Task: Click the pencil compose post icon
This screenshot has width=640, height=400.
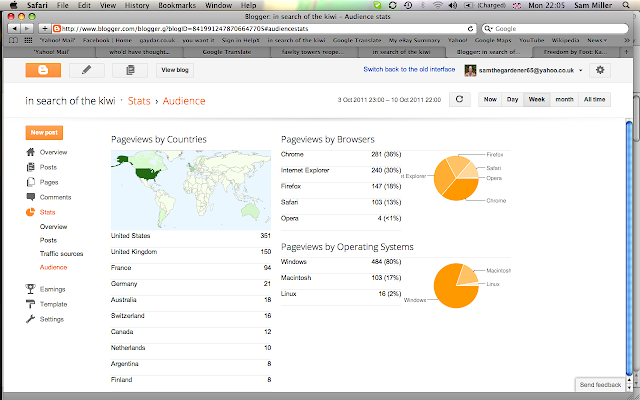Action: click(87, 70)
